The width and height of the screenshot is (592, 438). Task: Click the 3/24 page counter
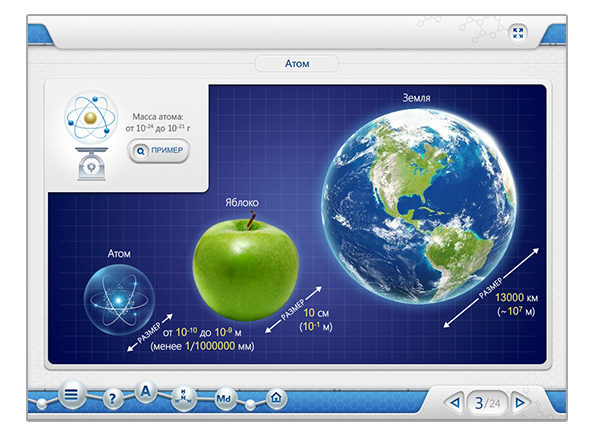[487, 403]
